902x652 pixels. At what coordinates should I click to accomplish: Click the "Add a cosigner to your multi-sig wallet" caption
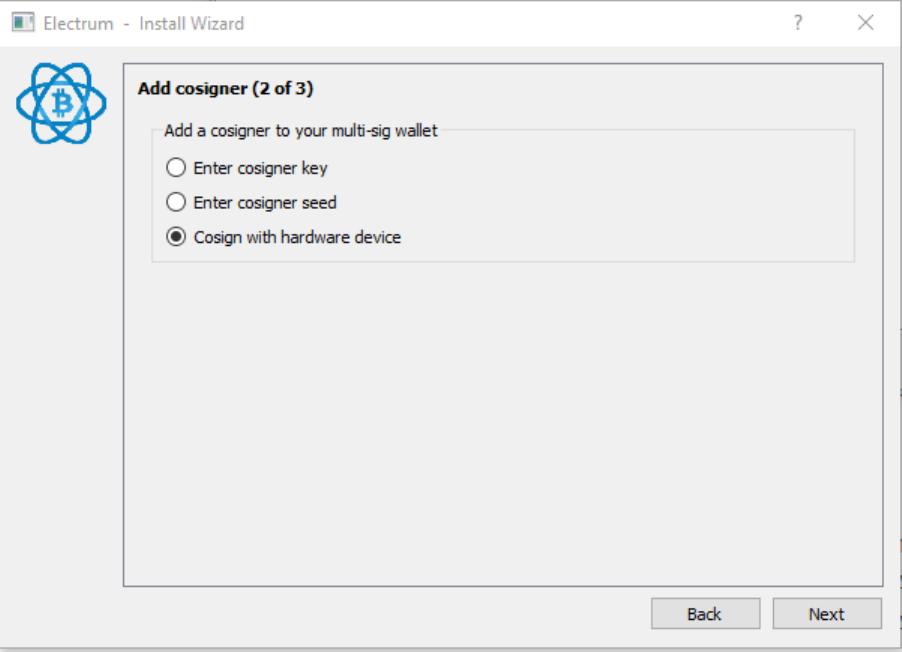pos(300,130)
